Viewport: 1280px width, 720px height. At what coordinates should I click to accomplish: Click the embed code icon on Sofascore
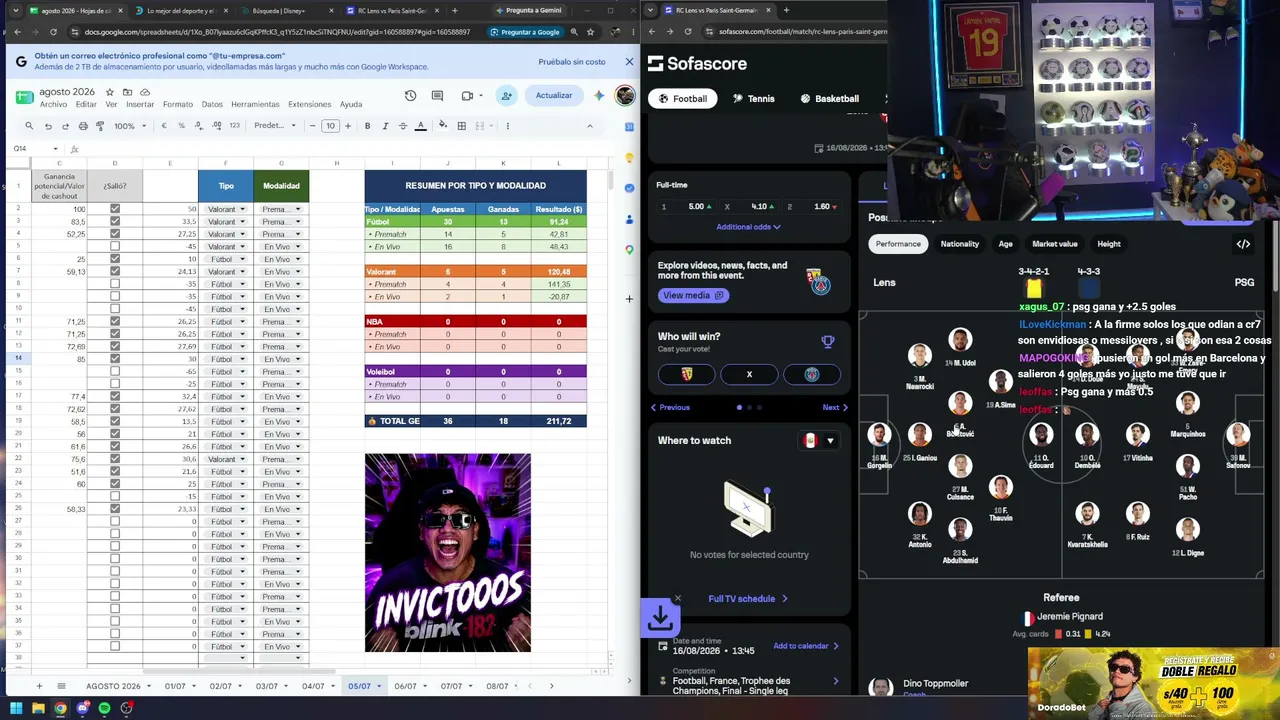(1243, 244)
